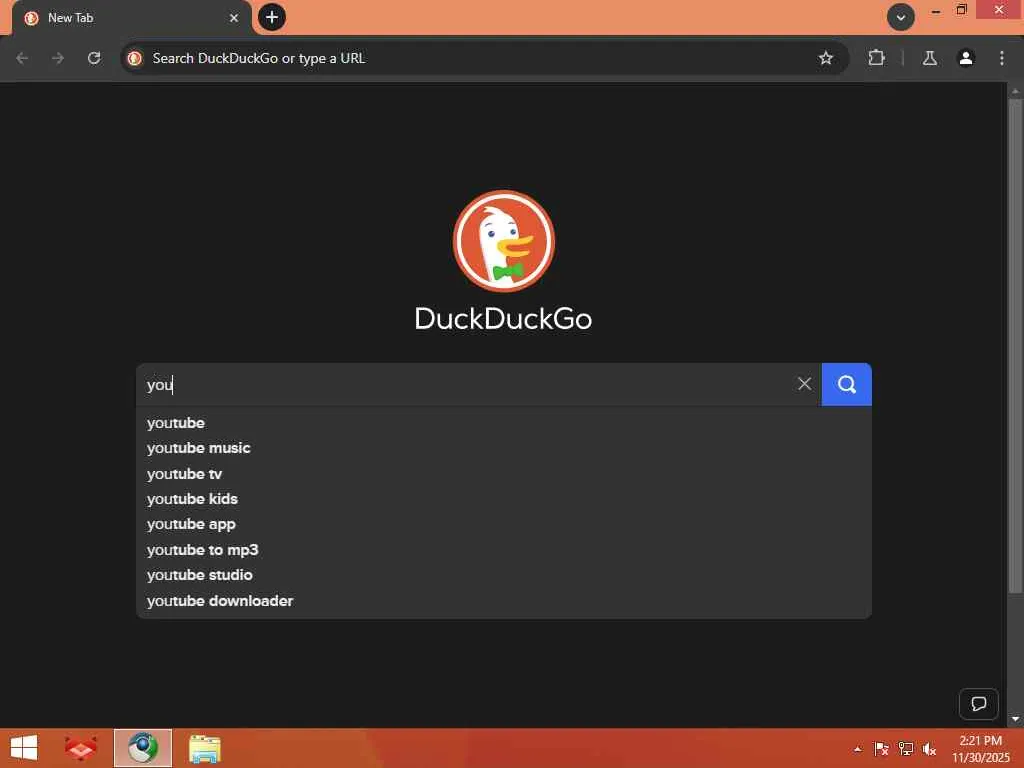Select the "youtube tv" suggestion
The height and width of the screenshot is (768, 1024).
click(x=503, y=473)
